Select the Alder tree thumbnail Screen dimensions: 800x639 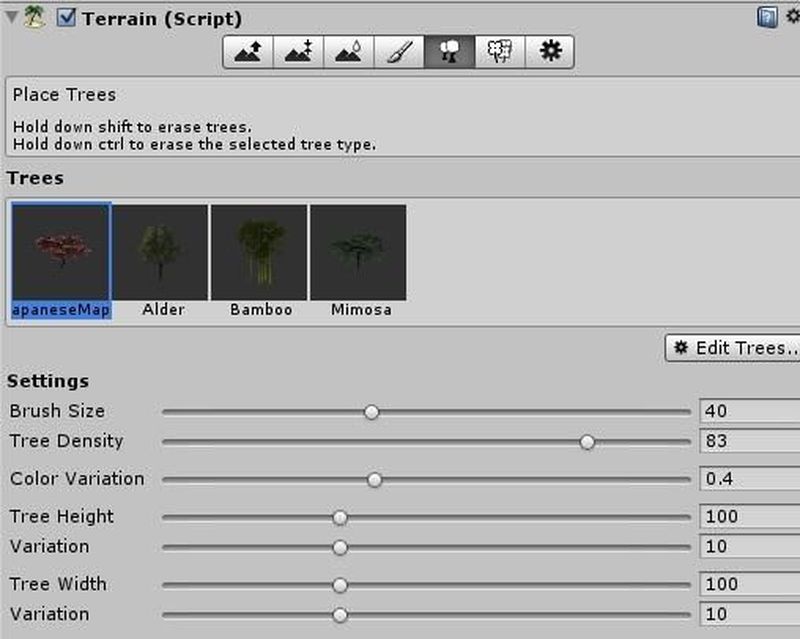point(160,251)
